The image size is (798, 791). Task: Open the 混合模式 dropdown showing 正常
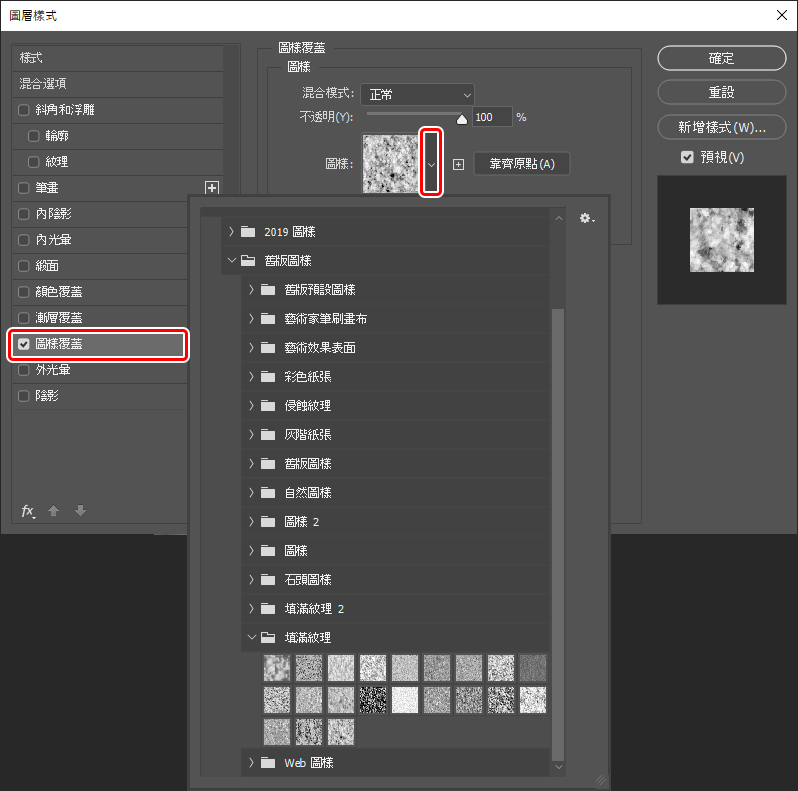417,94
